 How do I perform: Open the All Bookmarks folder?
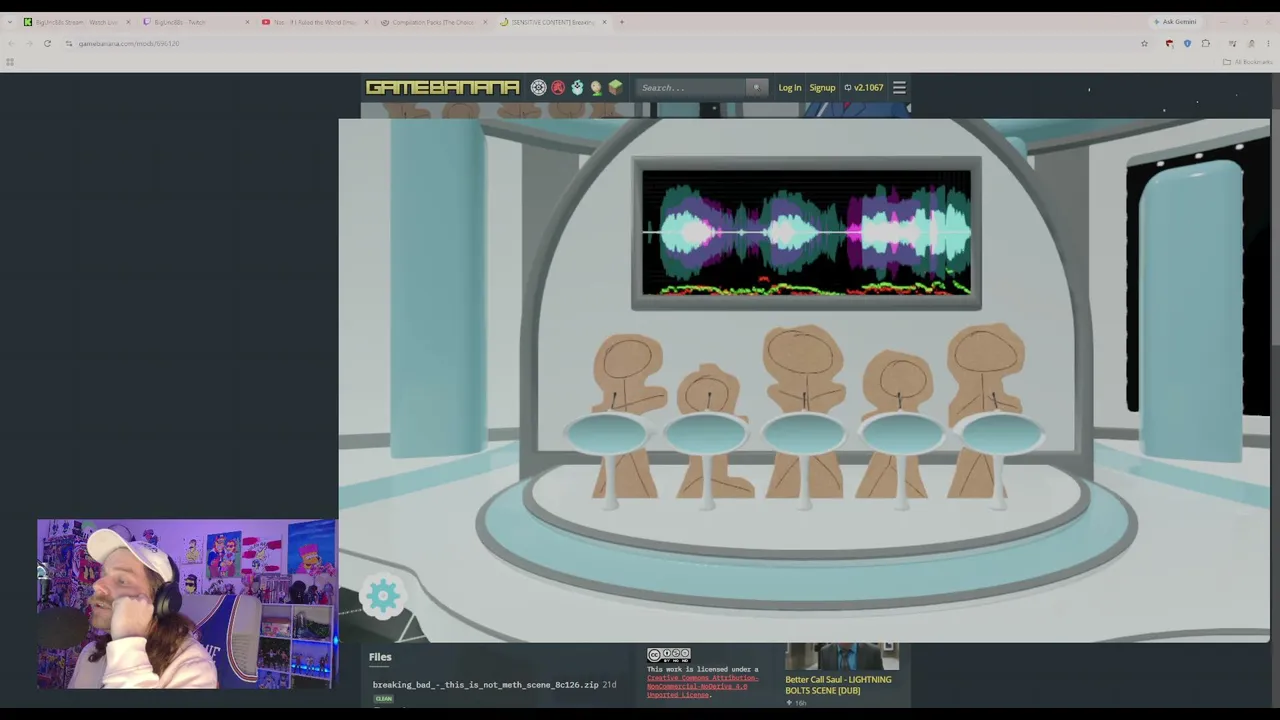tap(1247, 62)
